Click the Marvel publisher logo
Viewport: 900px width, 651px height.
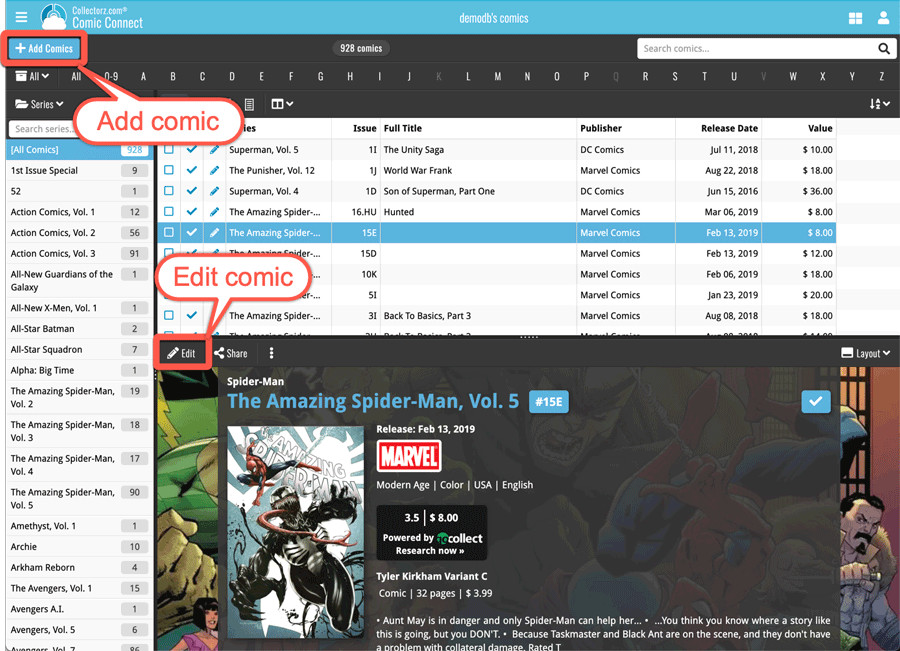pos(409,456)
